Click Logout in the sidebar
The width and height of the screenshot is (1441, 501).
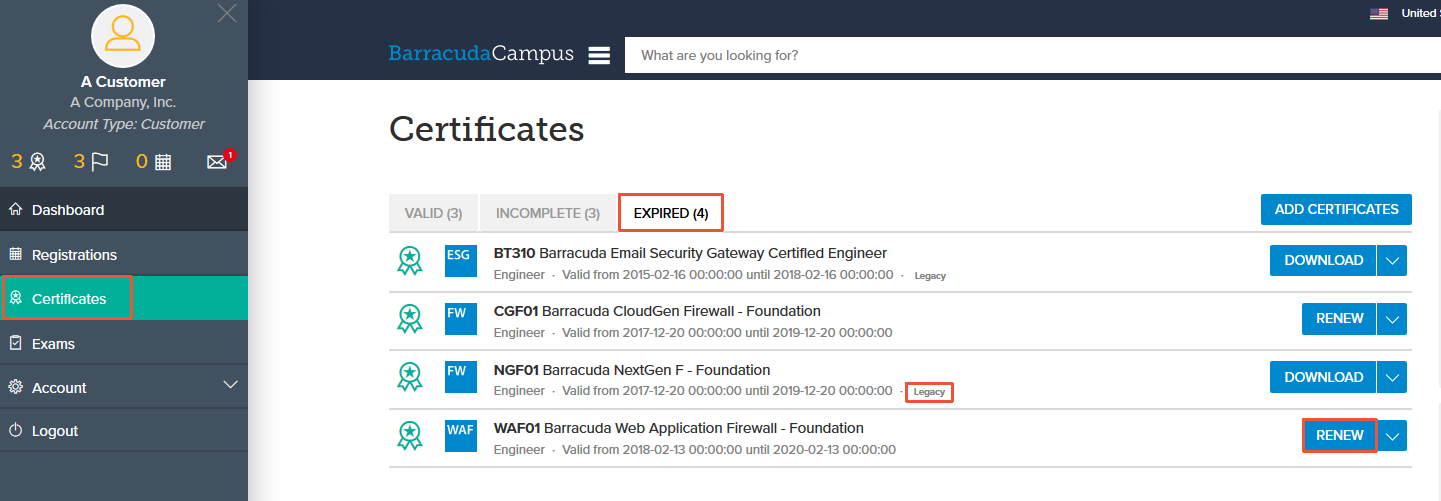(124, 431)
